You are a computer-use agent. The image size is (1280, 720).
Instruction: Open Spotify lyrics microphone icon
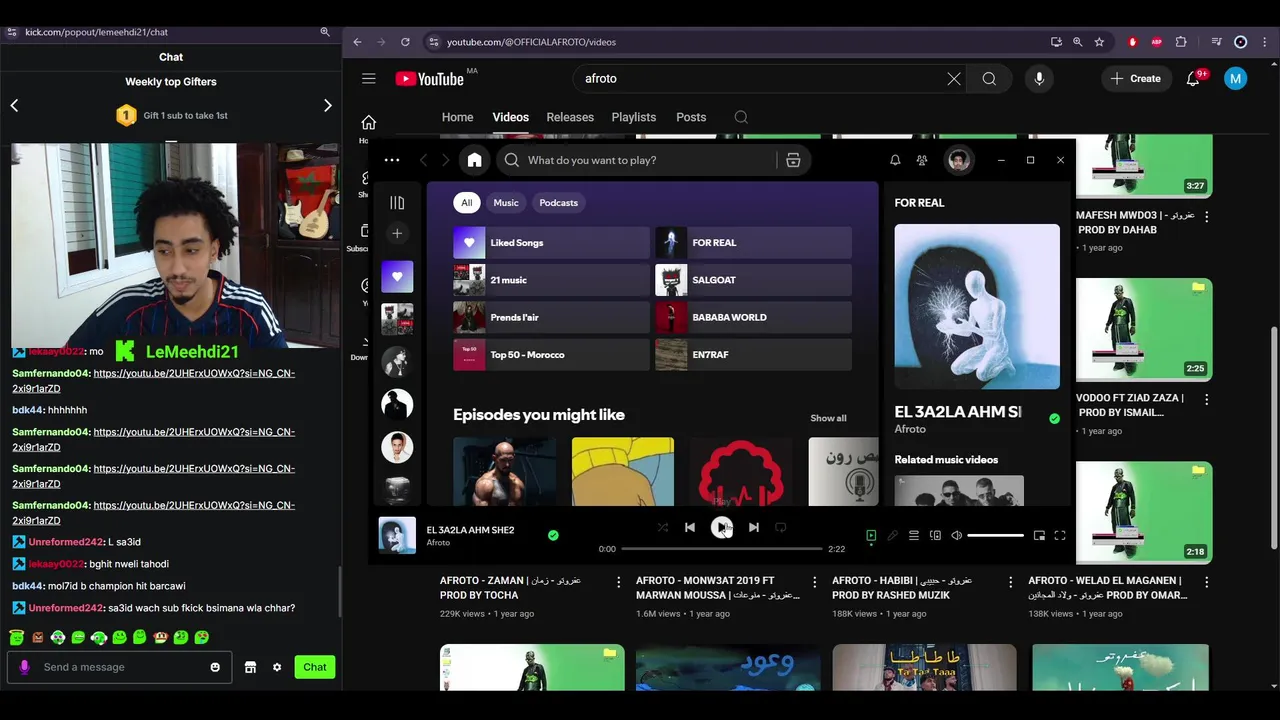(893, 536)
